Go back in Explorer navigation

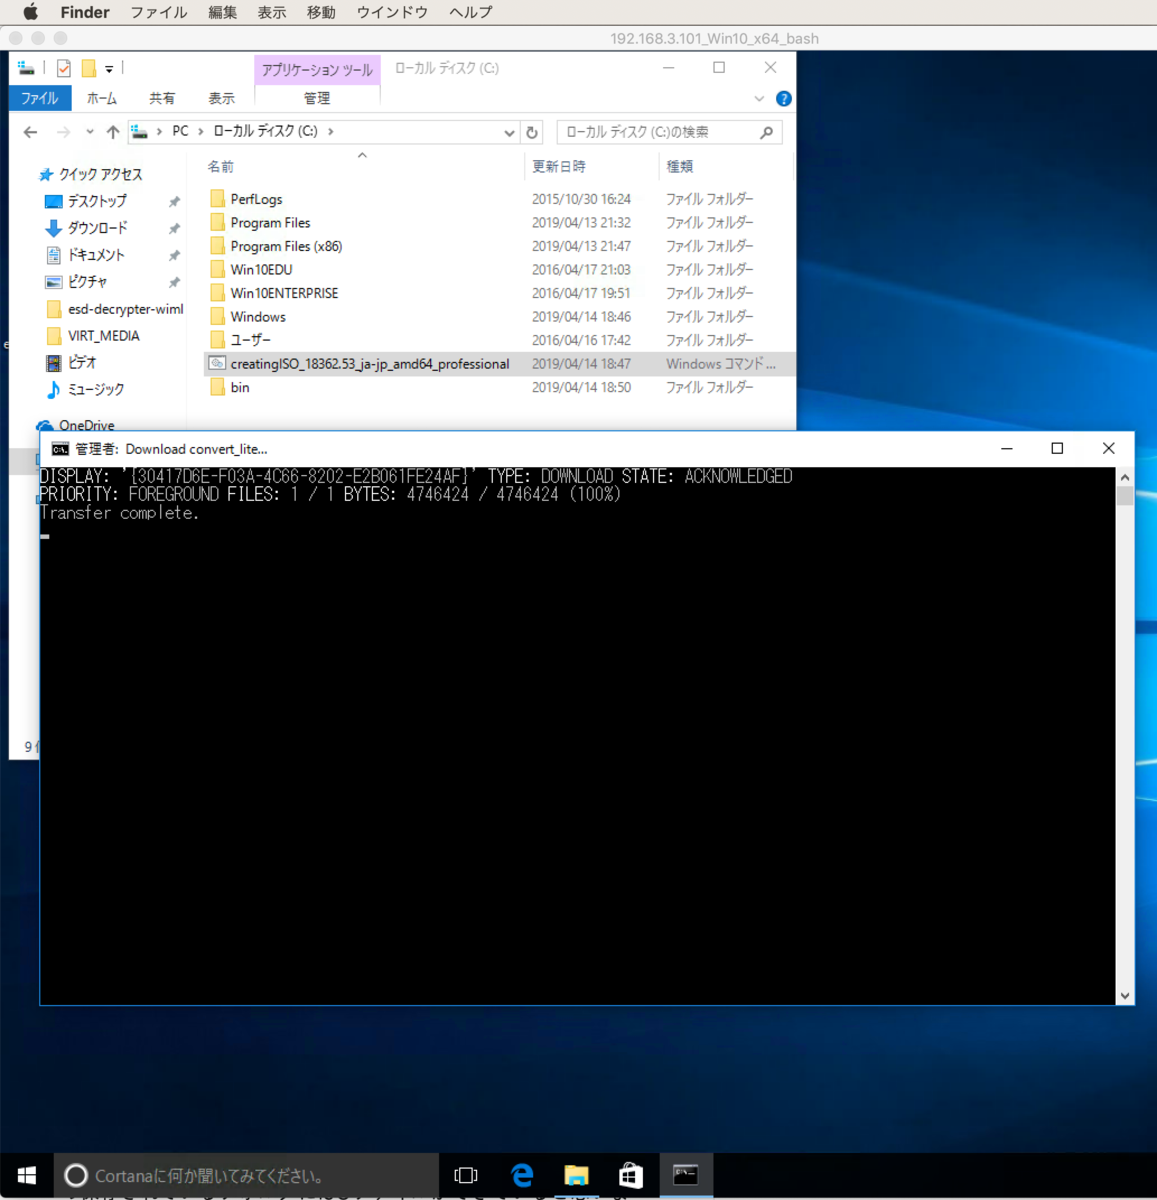pos(31,132)
